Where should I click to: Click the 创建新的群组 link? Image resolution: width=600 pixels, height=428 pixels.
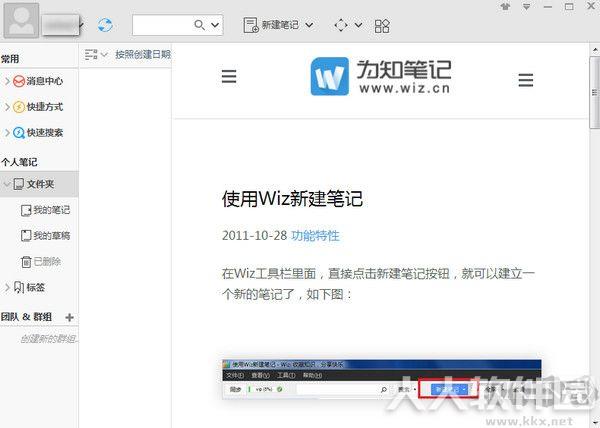[x=49, y=338]
